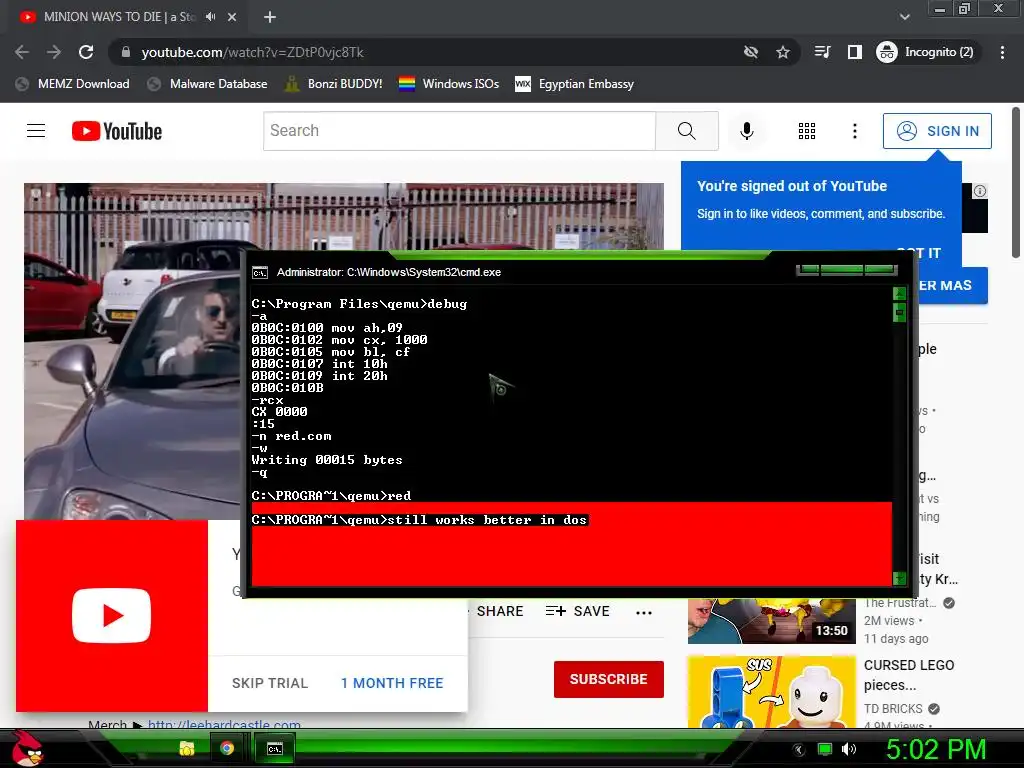The height and width of the screenshot is (768, 1024).
Task: Click SHARE under the video
Action: (500, 611)
